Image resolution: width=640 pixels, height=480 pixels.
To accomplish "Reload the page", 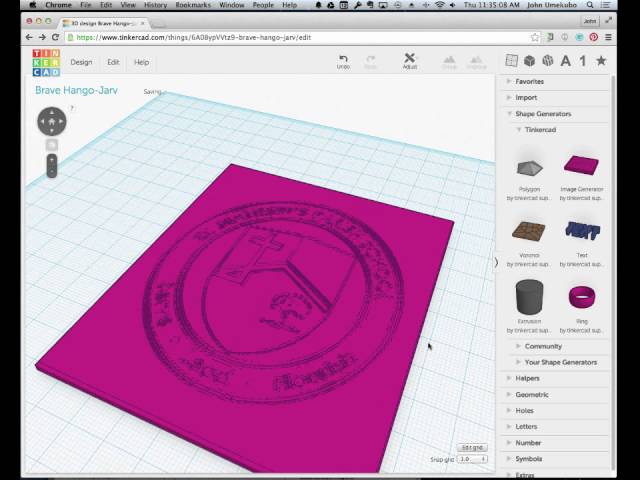I will (x=56, y=37).
